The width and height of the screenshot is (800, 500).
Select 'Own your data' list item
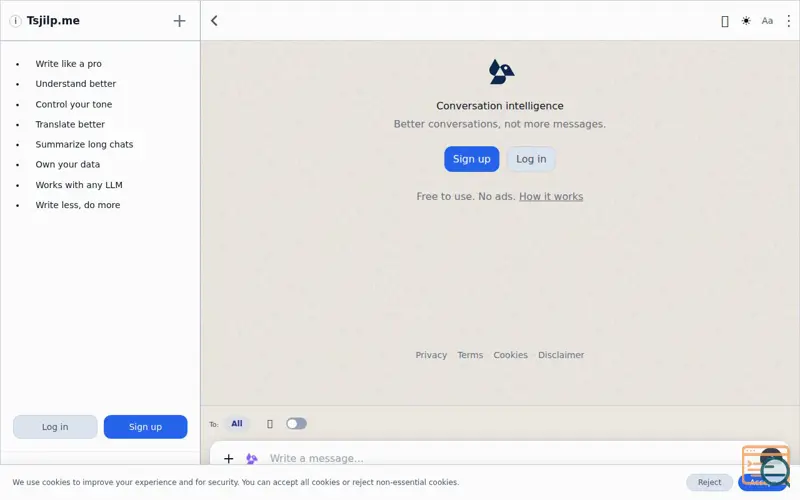(x=67, y=164)
